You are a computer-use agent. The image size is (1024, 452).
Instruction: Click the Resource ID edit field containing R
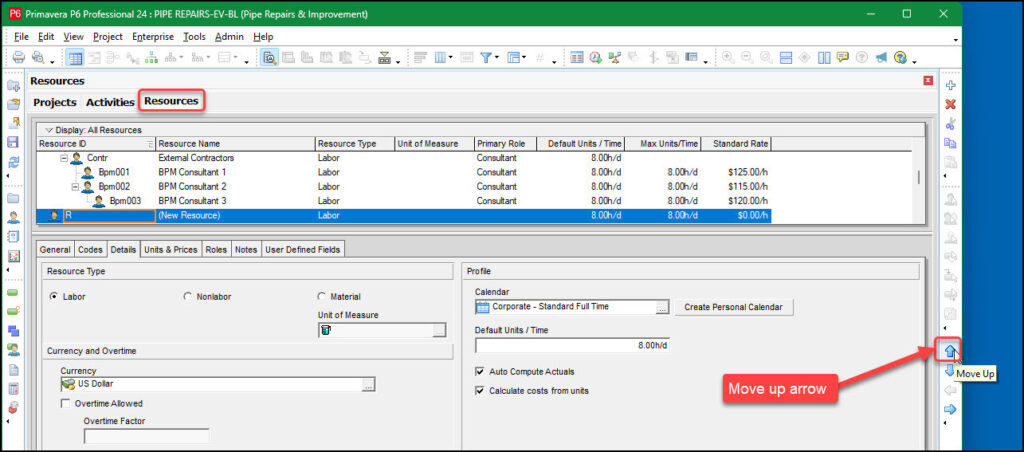(x=109, y=216)
